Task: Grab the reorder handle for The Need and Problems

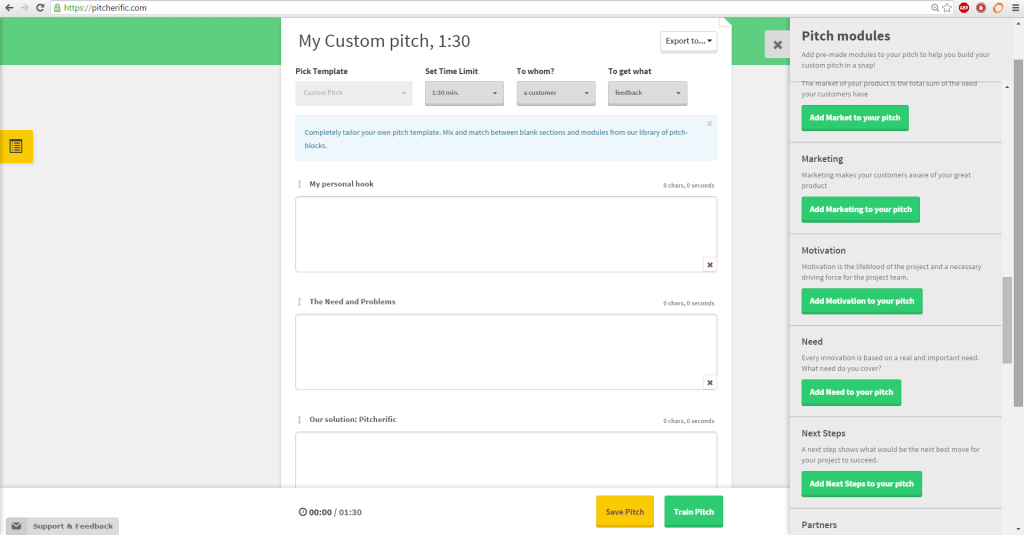Action: tap(300, 302)
